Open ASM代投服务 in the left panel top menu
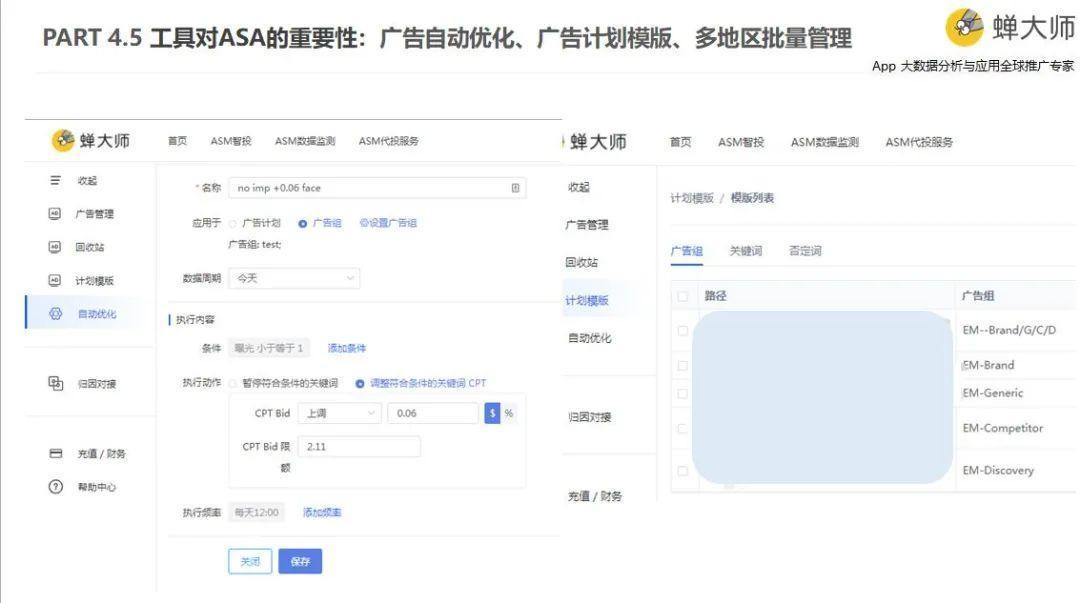Image resolution: width=1080 pixels, height=603 pixels. pos(388,141)
